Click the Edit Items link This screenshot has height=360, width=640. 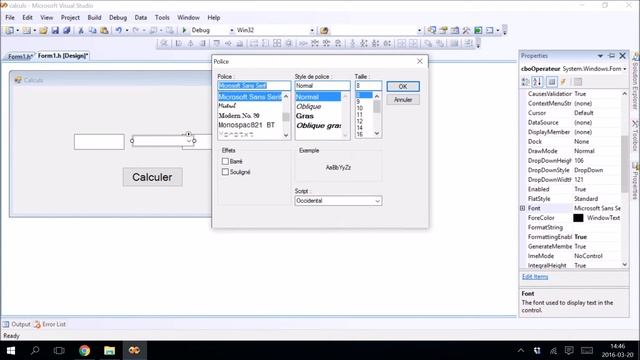(x=535, y=277)
